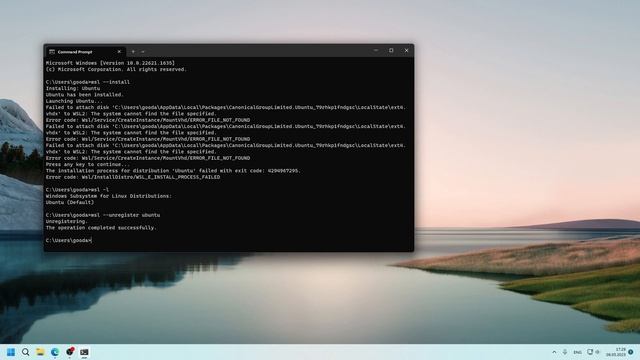
Task: Show hidden system tray icons
Action: coord(554,352)
